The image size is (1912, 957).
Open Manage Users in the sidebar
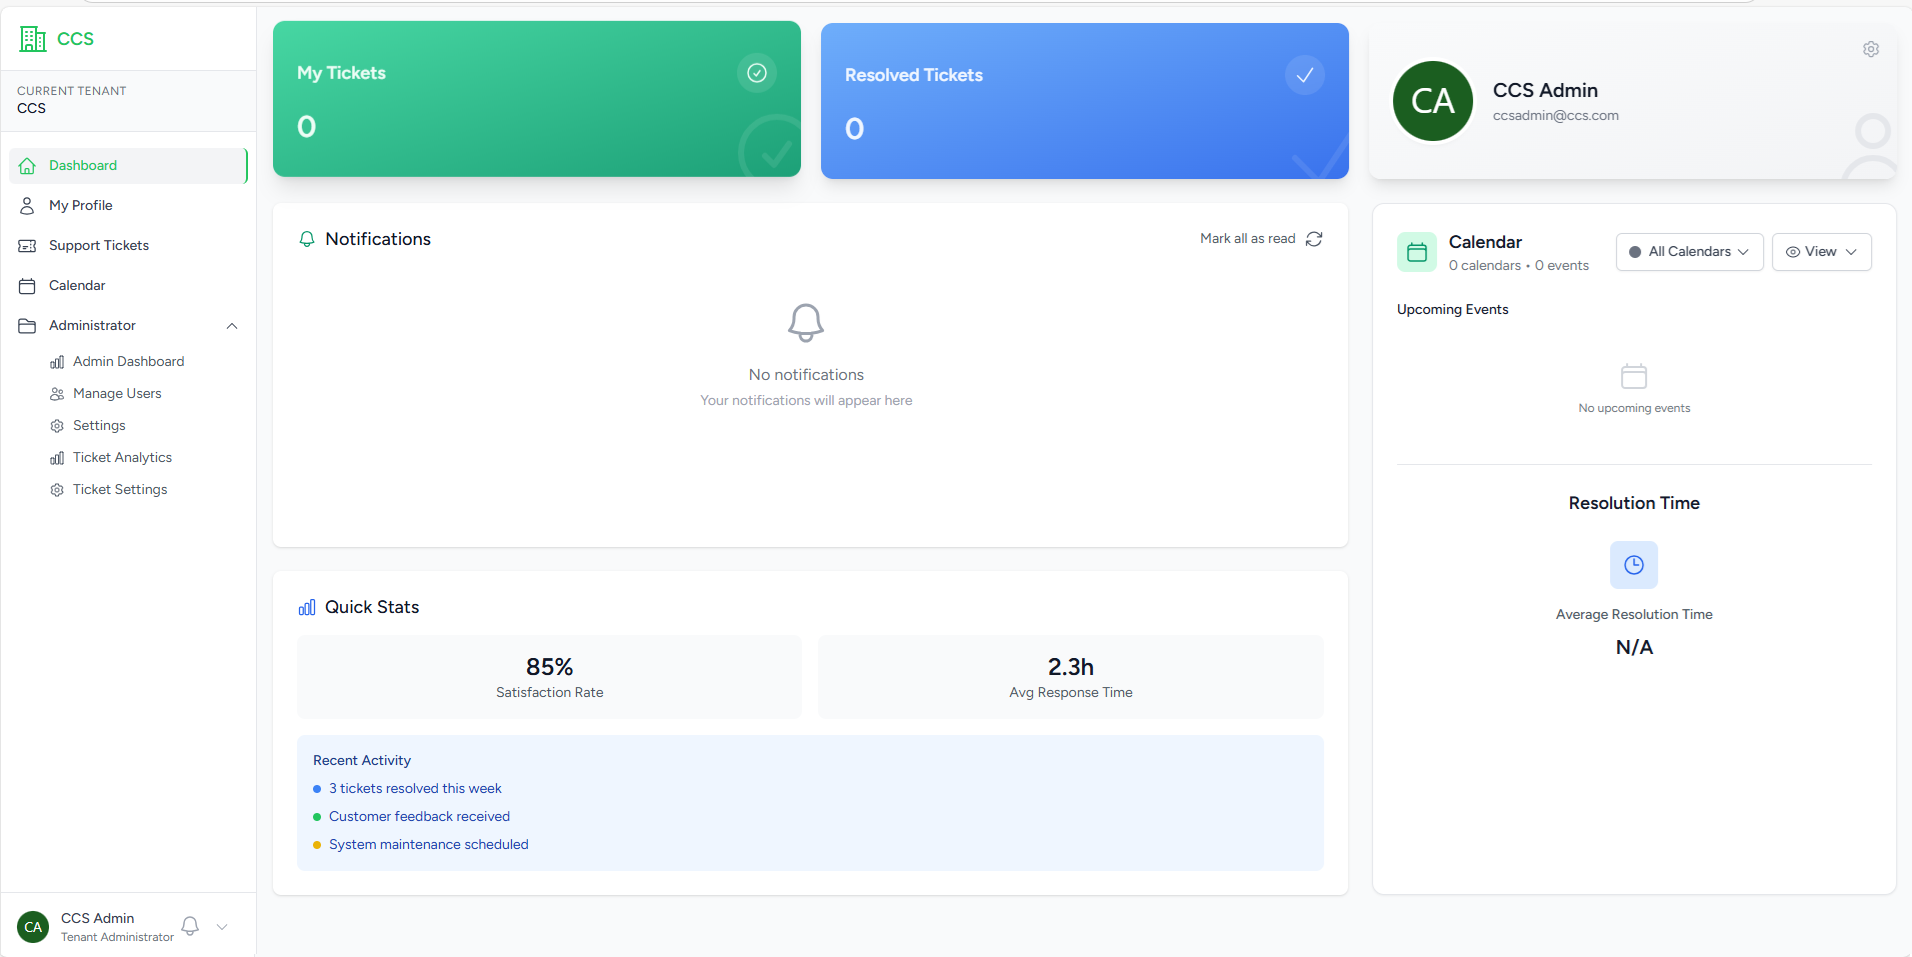pos(117,393)
